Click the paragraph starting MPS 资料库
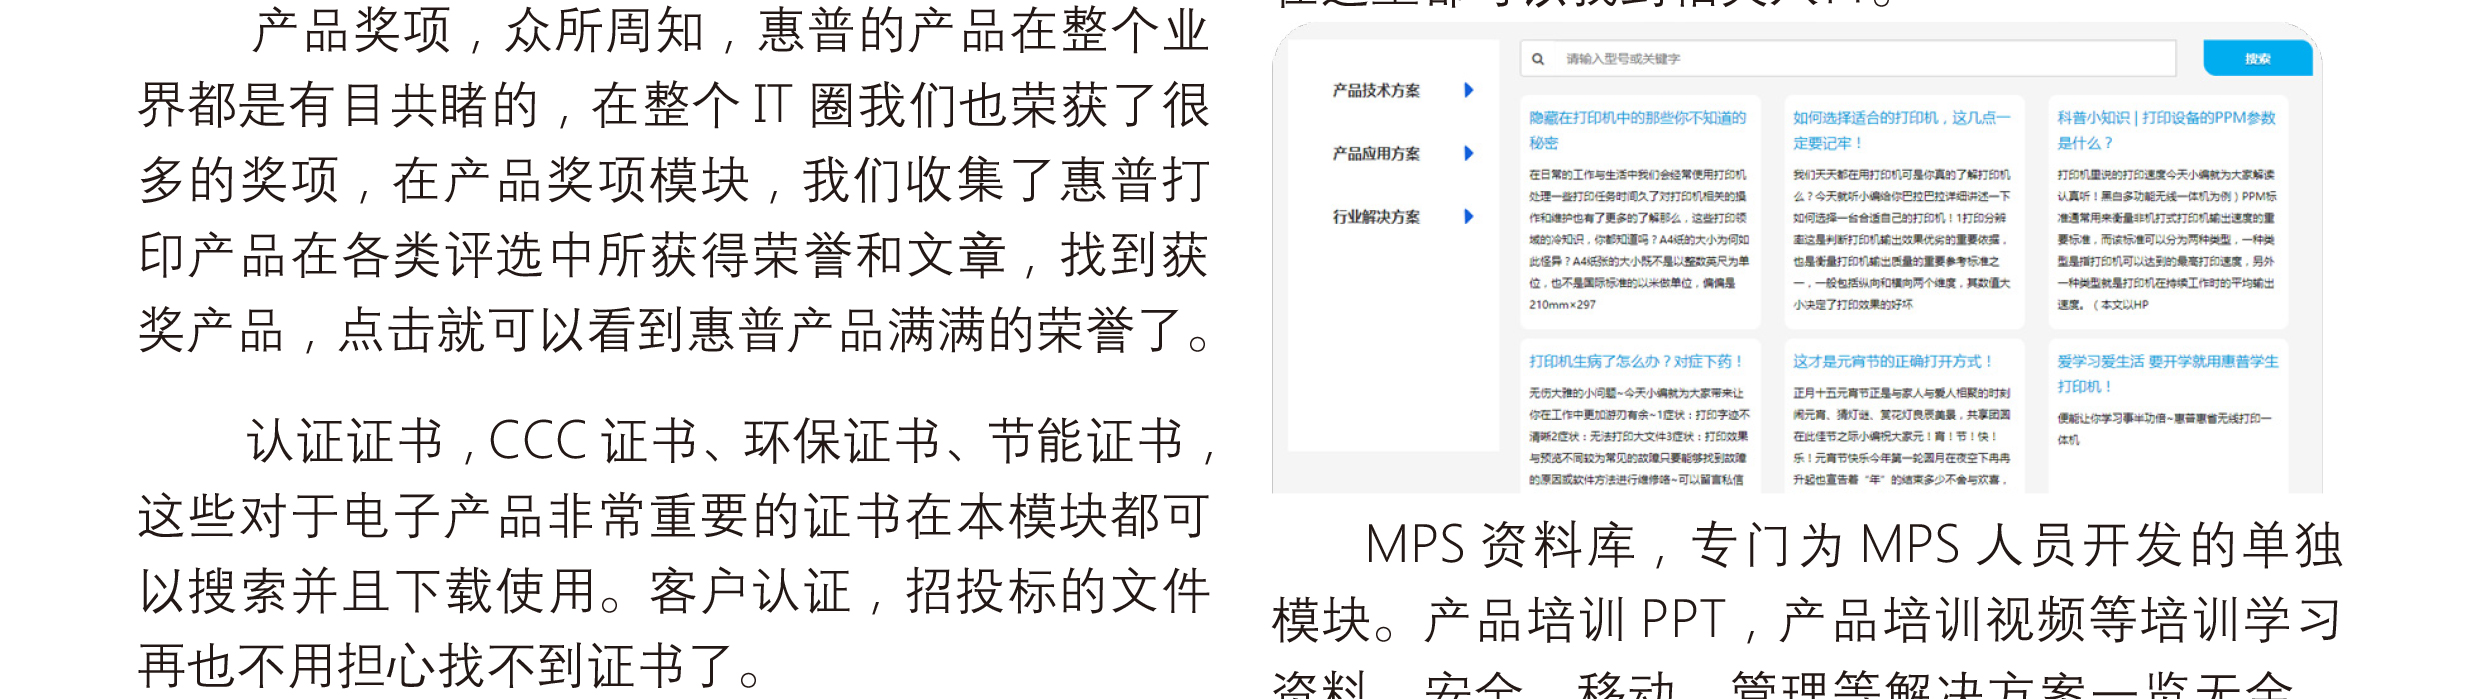This screenshot has width=2480, height=699. [x=1807, y=608]
